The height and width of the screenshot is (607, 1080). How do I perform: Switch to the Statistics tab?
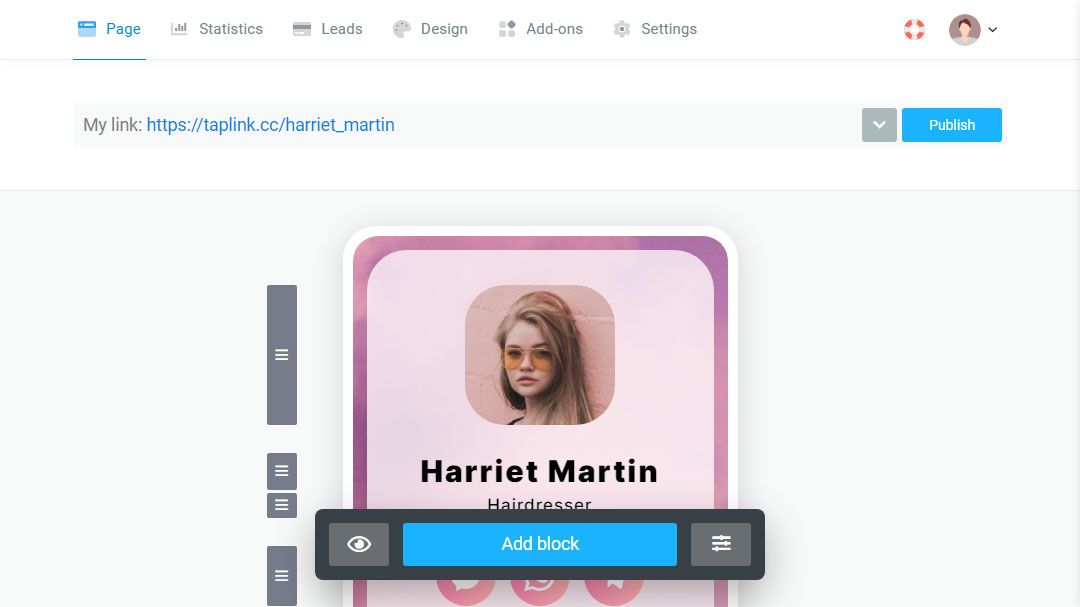tap(217, 29)
